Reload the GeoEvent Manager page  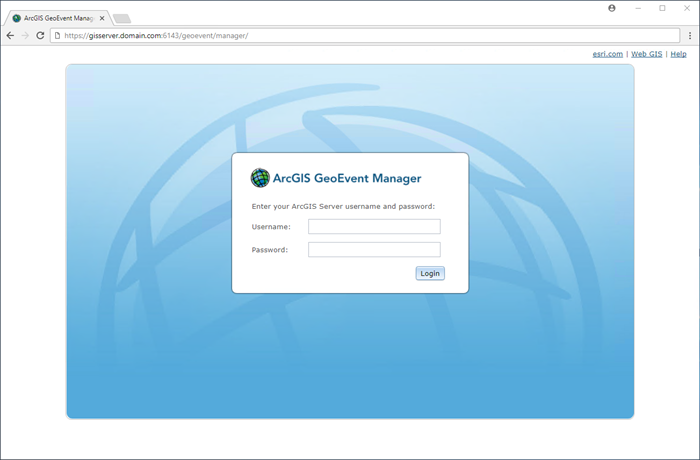point(40,35)
